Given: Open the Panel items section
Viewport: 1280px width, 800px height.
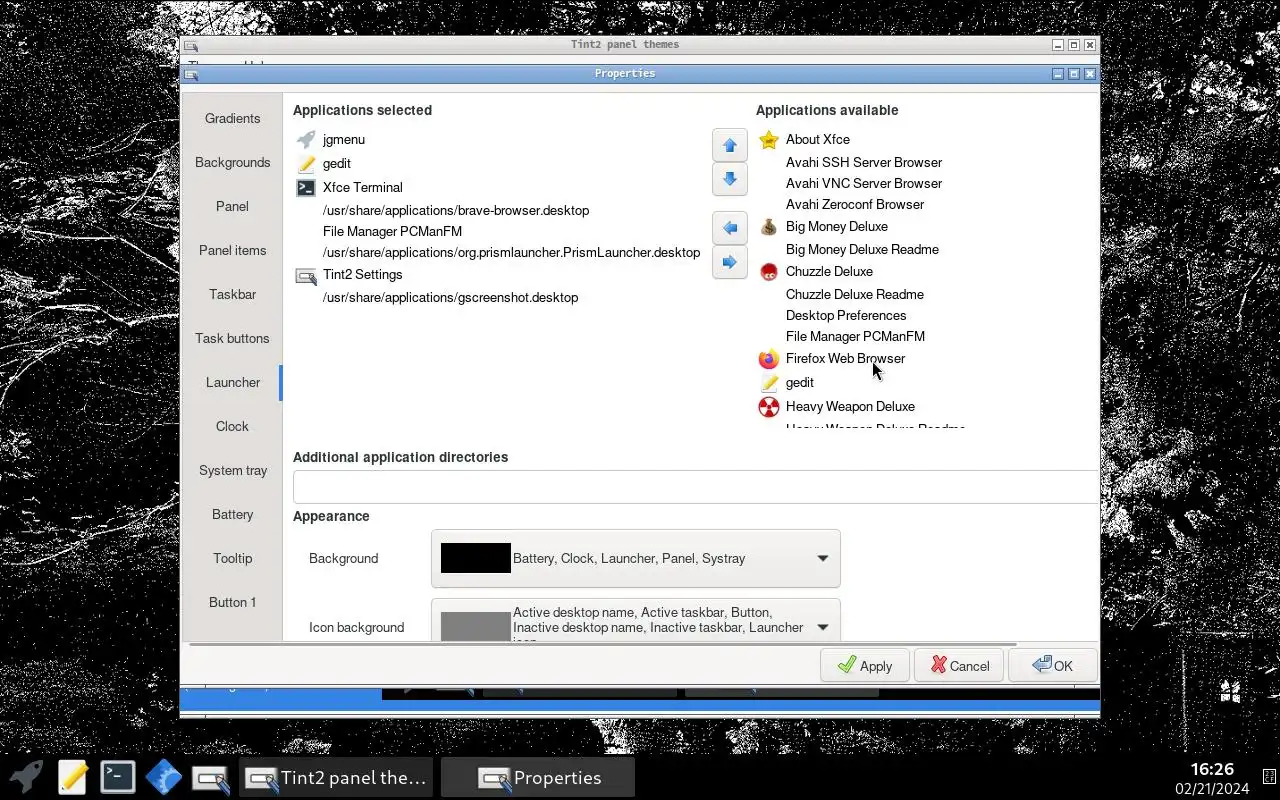Looking at the screenshot, I should coord(232,251).
